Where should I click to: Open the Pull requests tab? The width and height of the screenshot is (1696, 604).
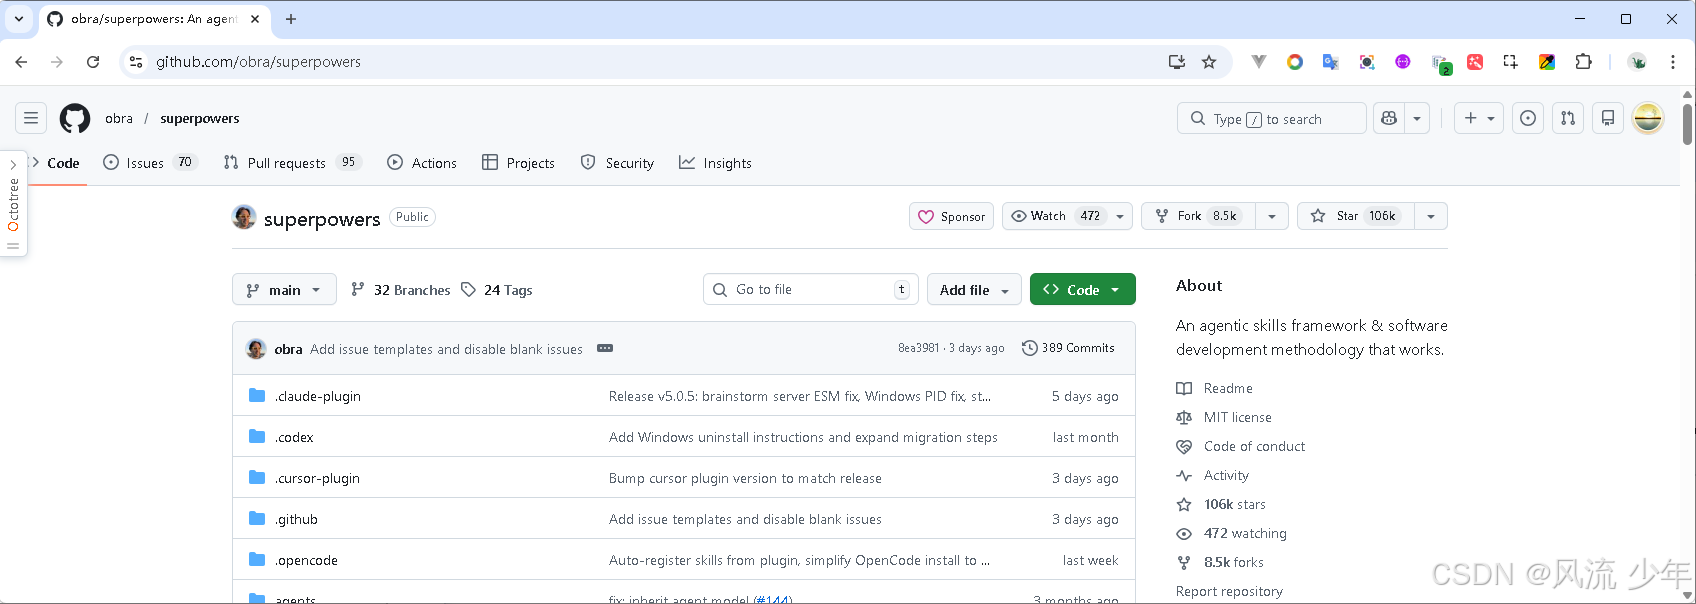[292, 163]
